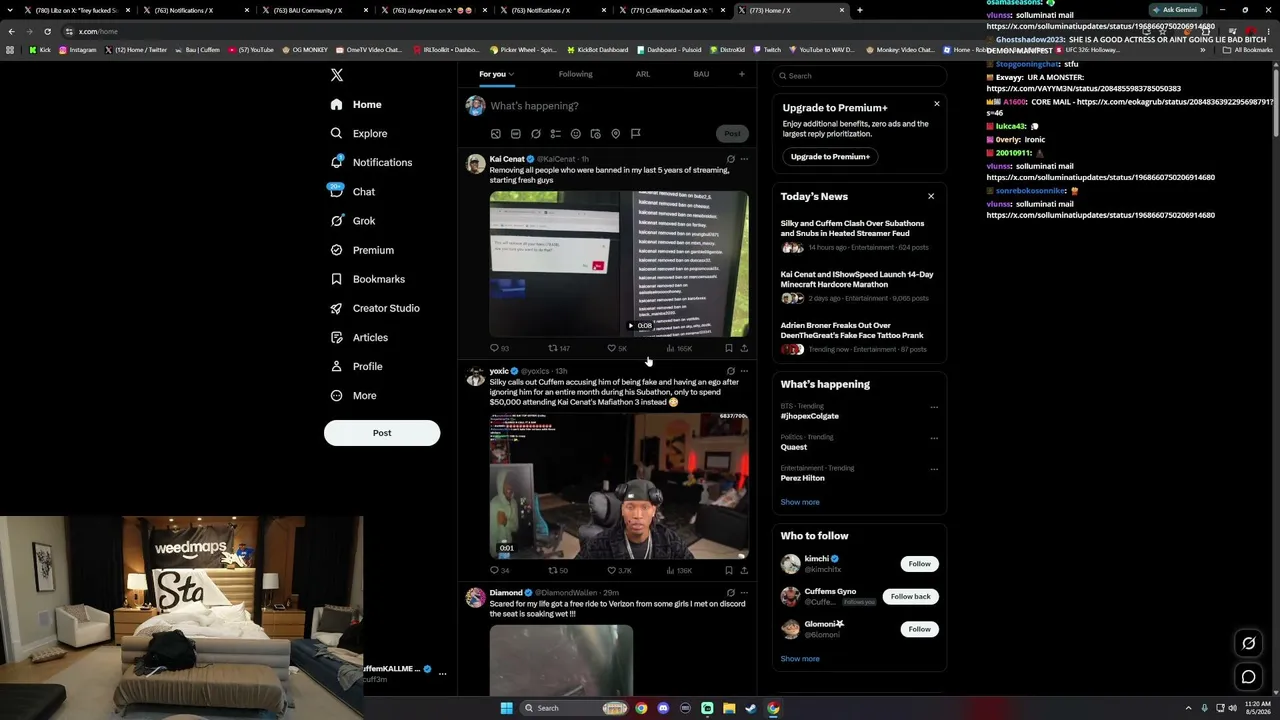Open account switcher menu dots

(x=442, y=674)
